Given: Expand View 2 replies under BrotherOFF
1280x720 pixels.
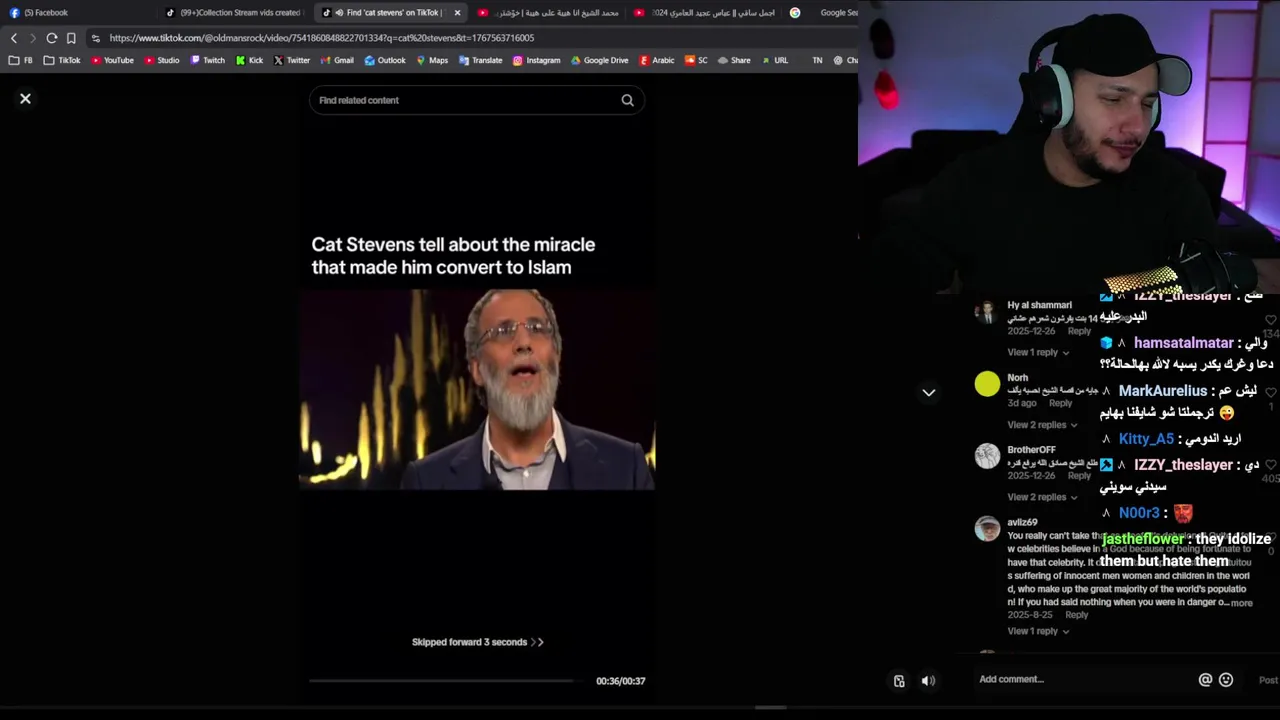Looking at the screenshot, I should pyautogui.click(x=1040, y=497).
